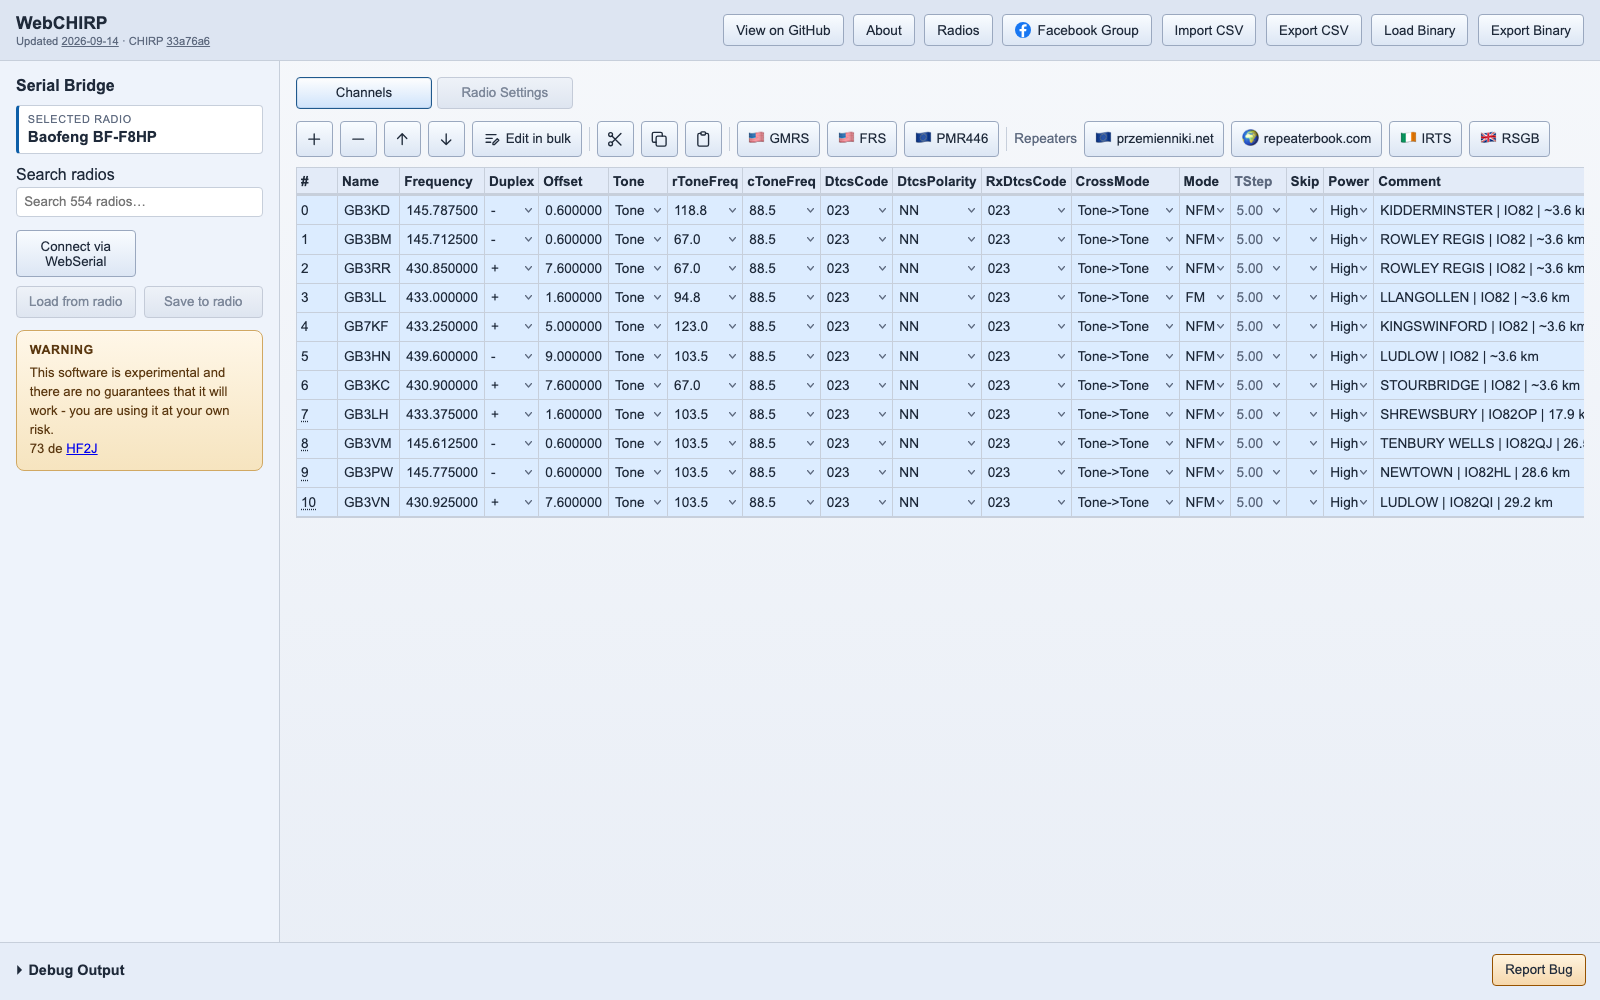Click Connect via WebSerial
The height and width of the screenshot is (1000, 1600).
click(x=76, y=254)
